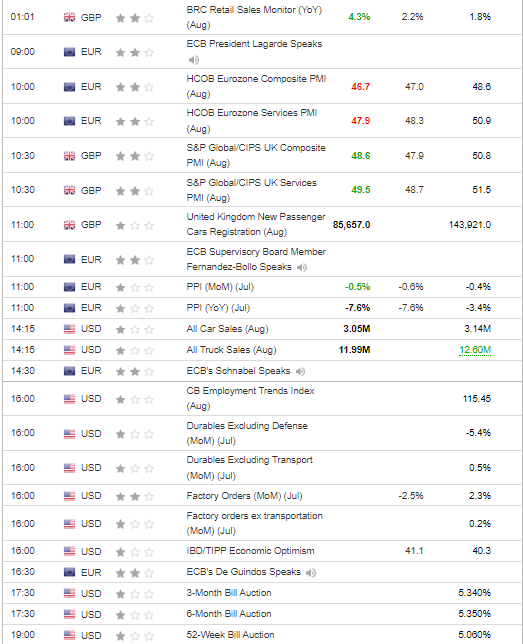Click importance stars for HCOB Eurozone Services PMI
The height and width of the screenshot is (644, 523).
pos(135,122)
